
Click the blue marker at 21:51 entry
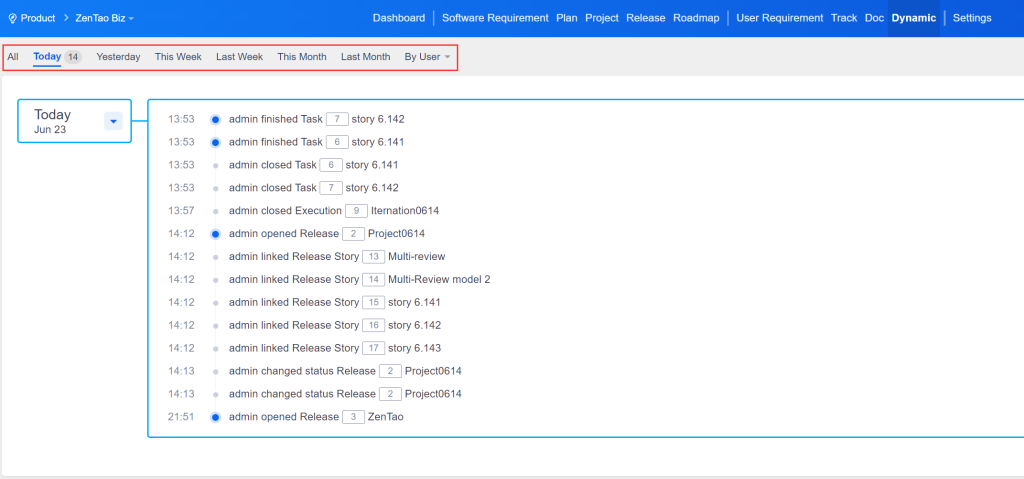pos(215,417)
